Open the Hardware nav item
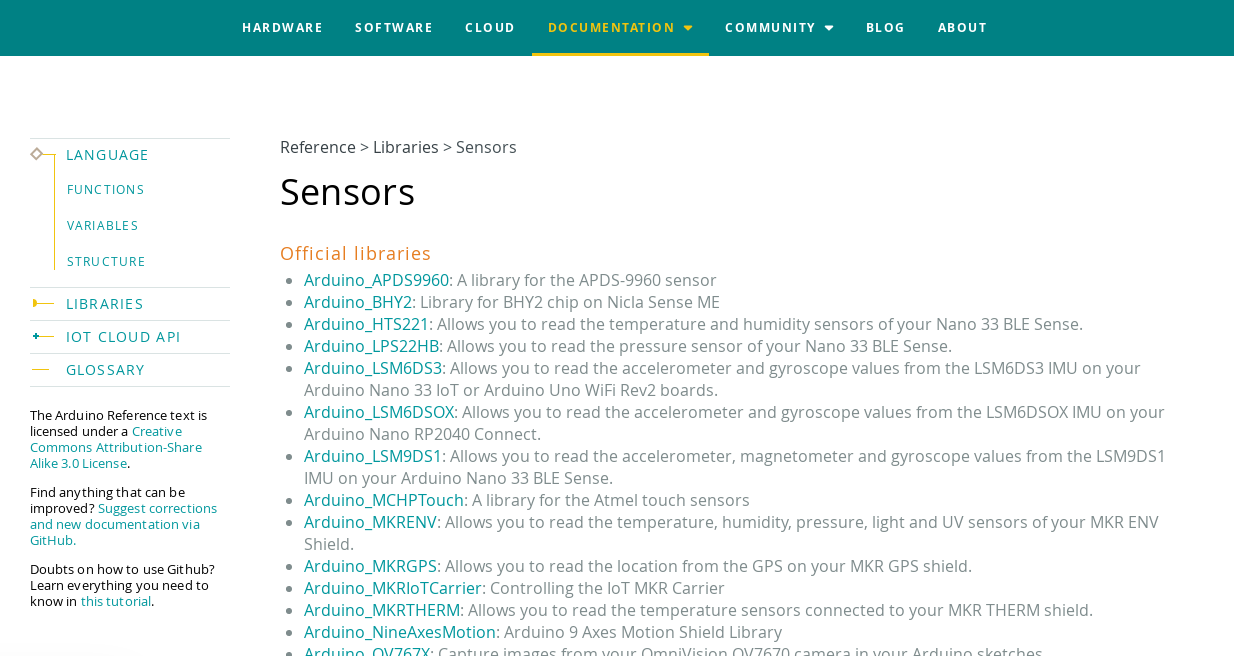 click(x=282, y=28)
